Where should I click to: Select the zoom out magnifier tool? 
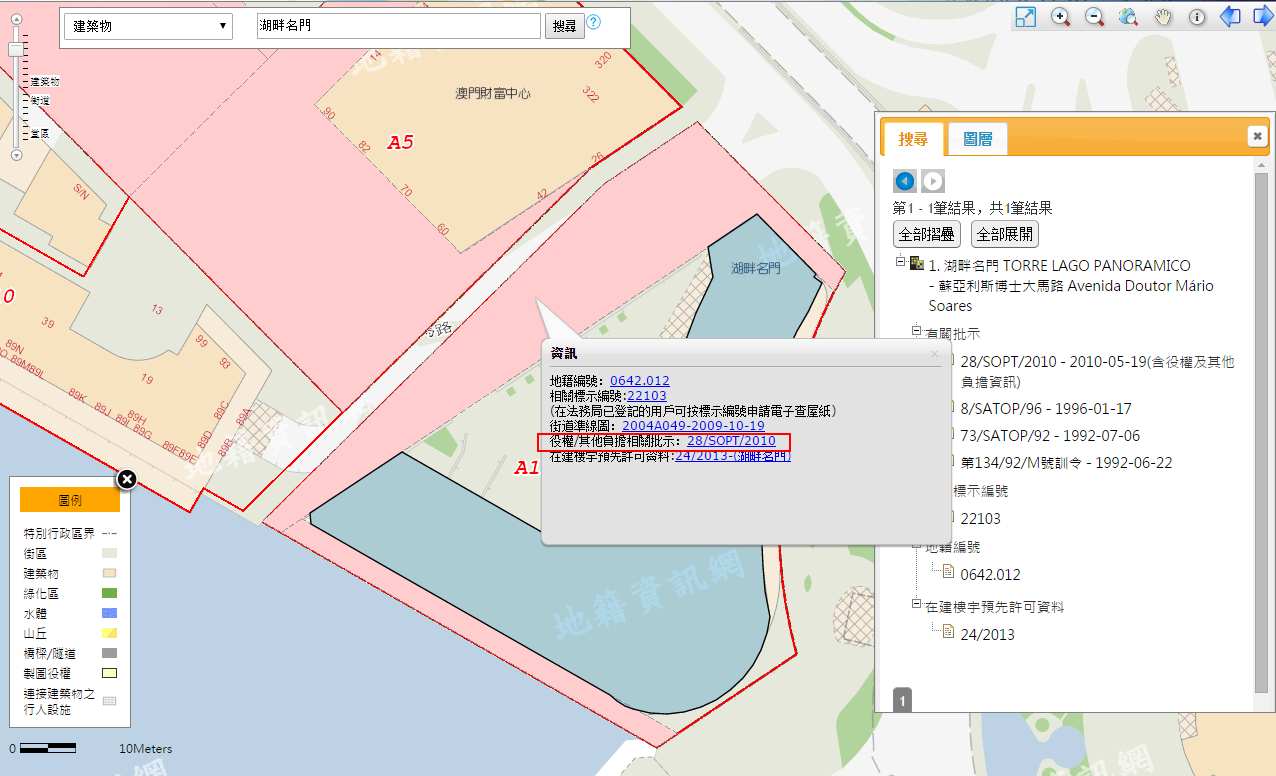point(1094,17)
